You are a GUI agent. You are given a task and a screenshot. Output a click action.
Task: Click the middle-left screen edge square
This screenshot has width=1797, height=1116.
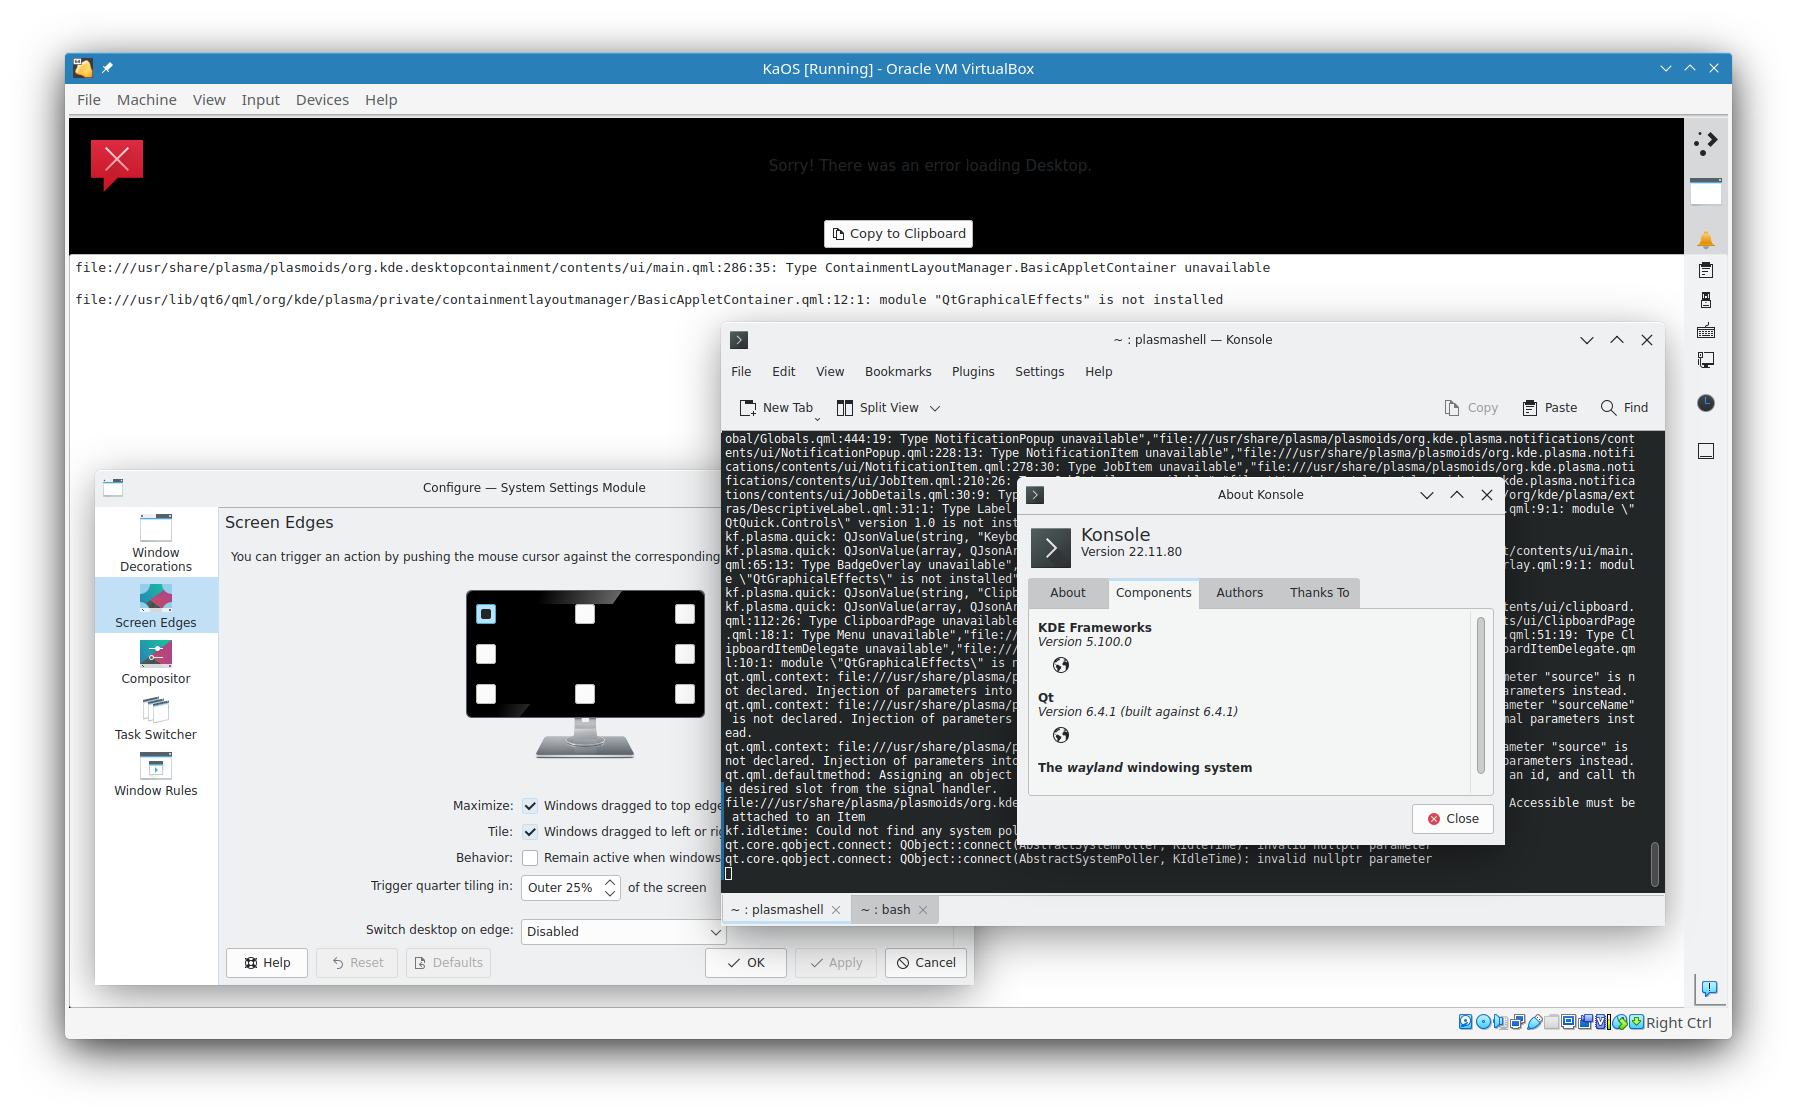click(486, 654)
